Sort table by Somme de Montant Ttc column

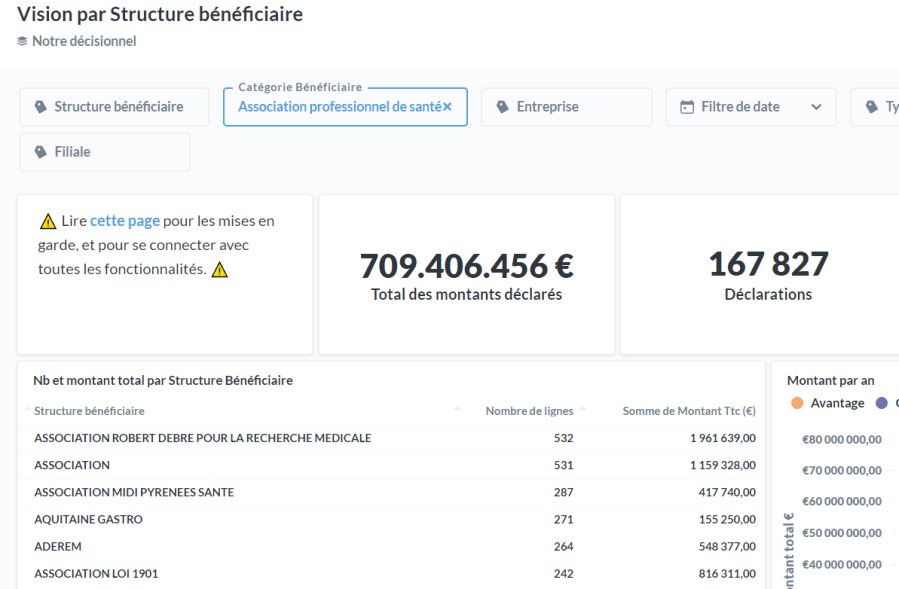click(x=688, y=411)
